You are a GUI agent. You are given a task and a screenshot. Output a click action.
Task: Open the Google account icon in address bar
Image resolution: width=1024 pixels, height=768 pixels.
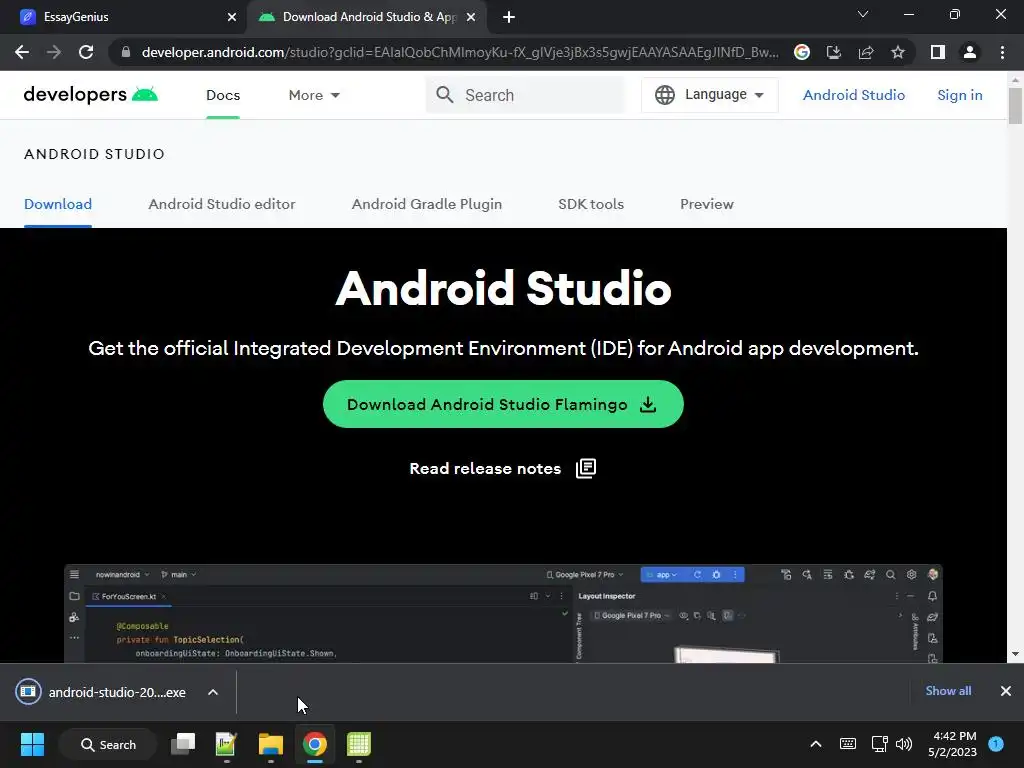801,52
